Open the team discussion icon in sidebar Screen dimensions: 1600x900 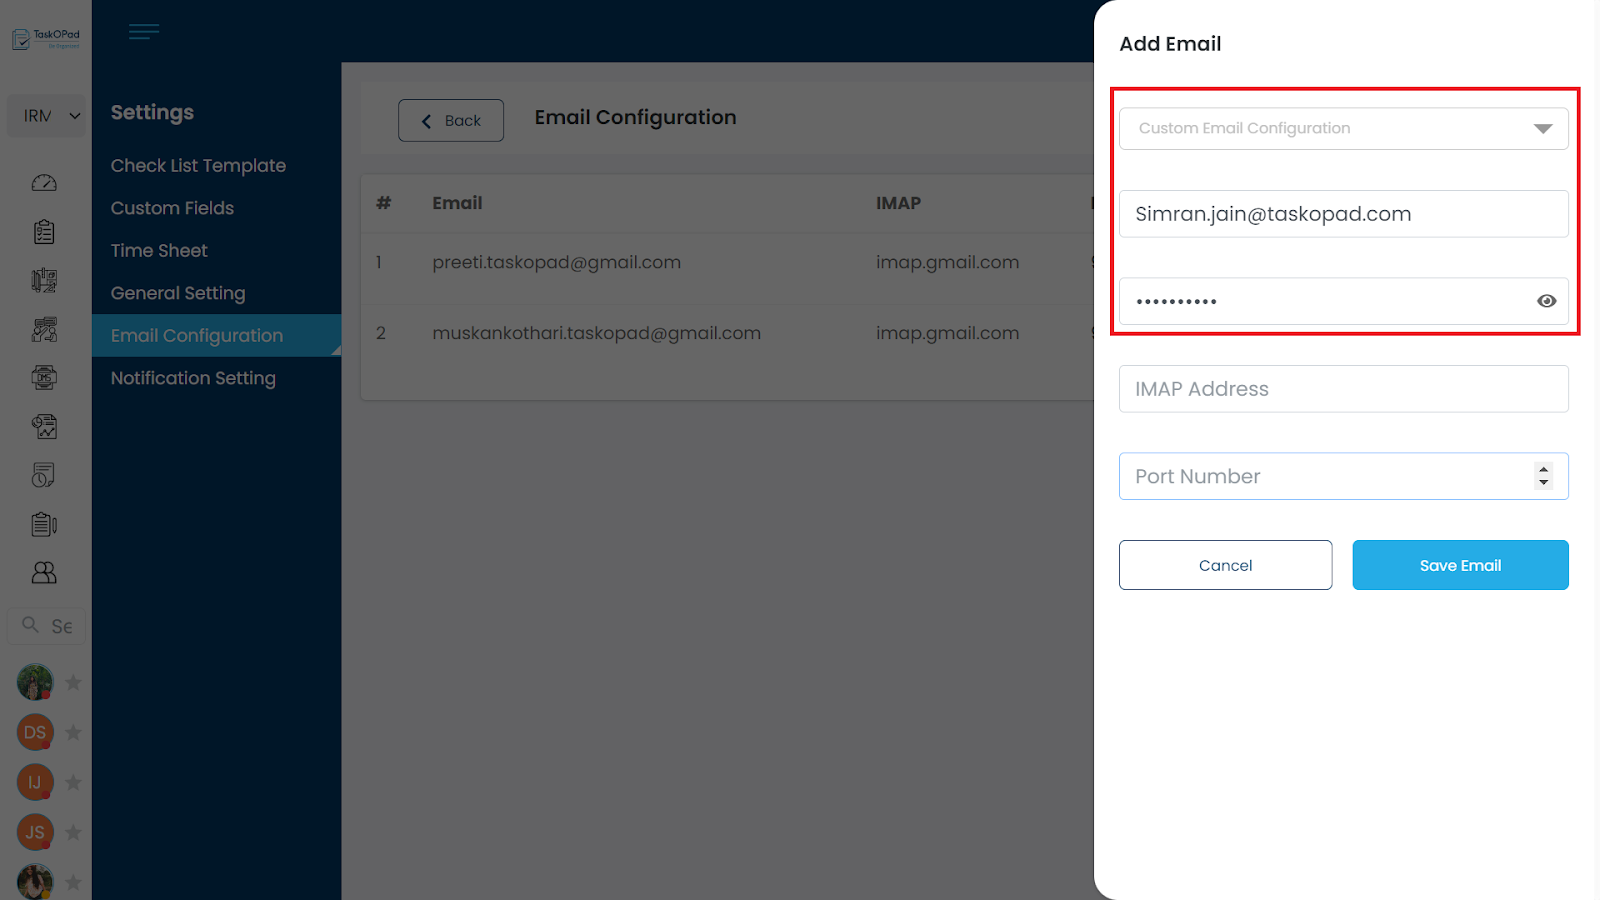click(44, 329)
